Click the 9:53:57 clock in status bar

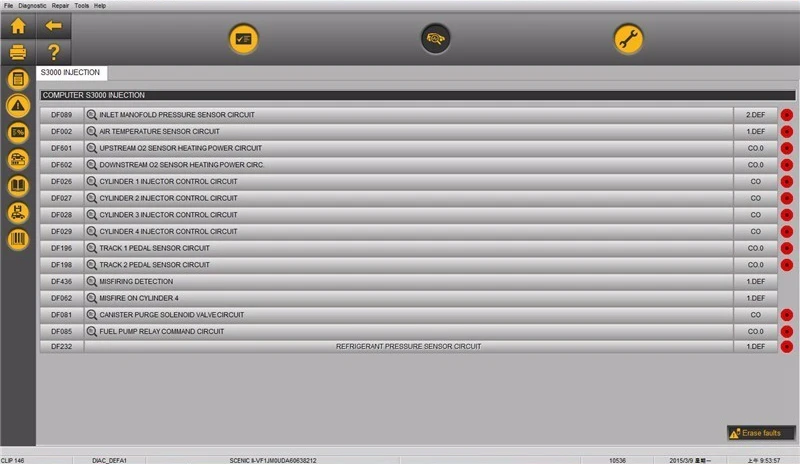764,460
